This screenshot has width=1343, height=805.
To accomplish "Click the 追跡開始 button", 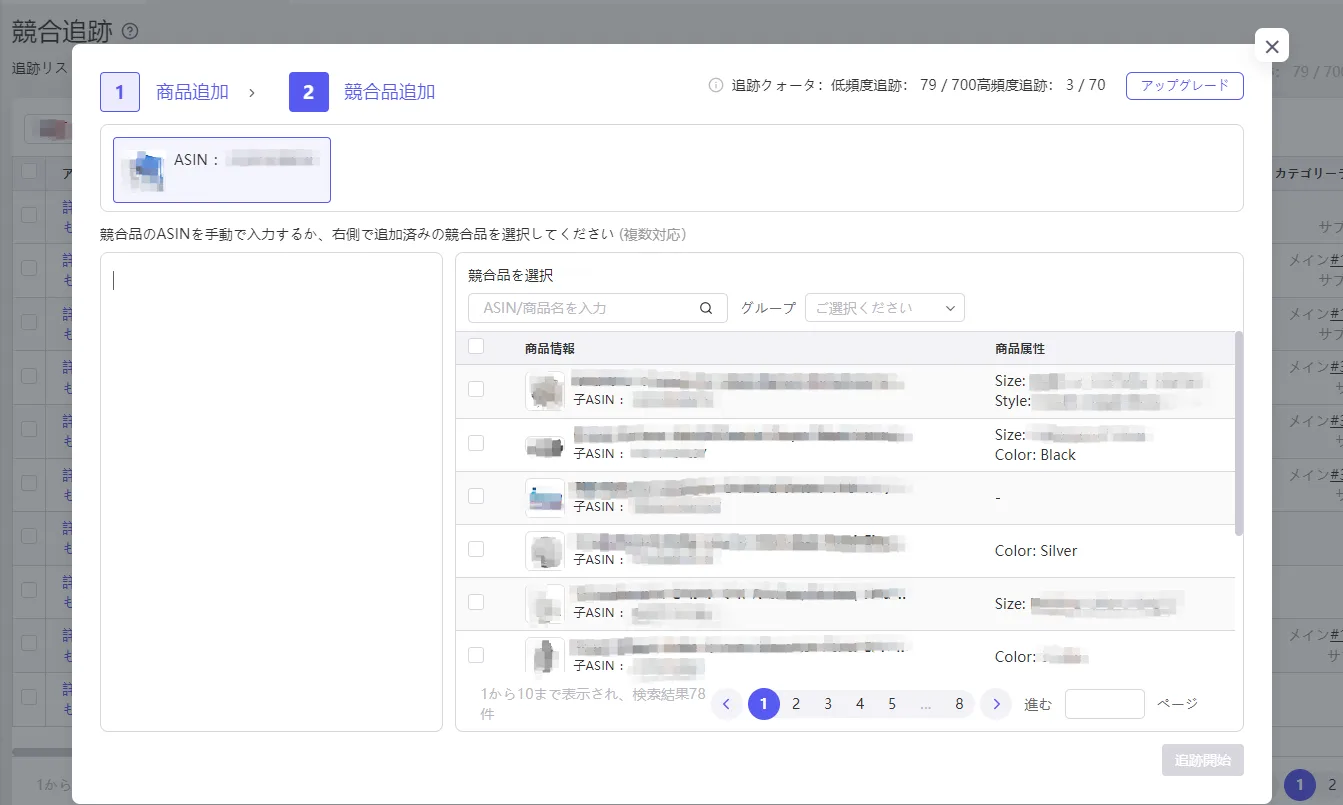I will click(1203, 760).
